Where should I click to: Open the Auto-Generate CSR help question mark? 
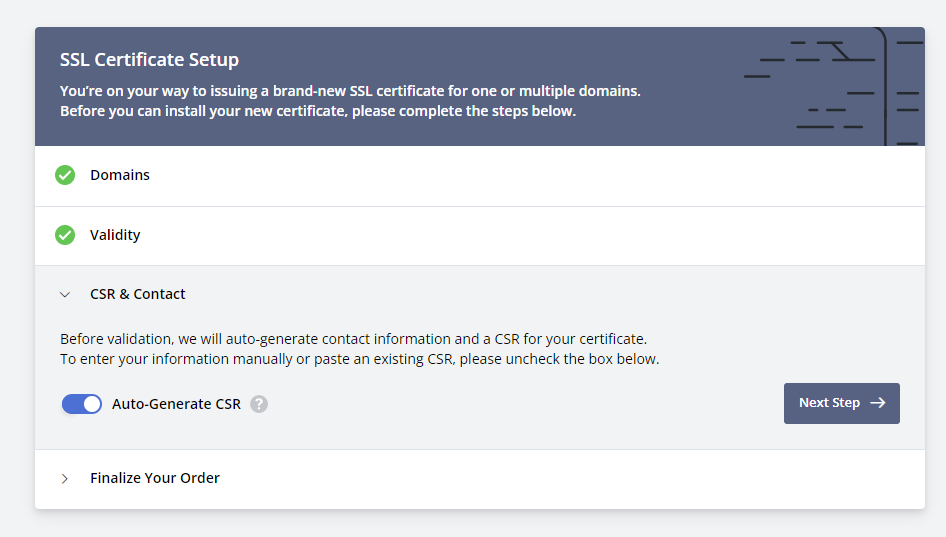point(259,404)
